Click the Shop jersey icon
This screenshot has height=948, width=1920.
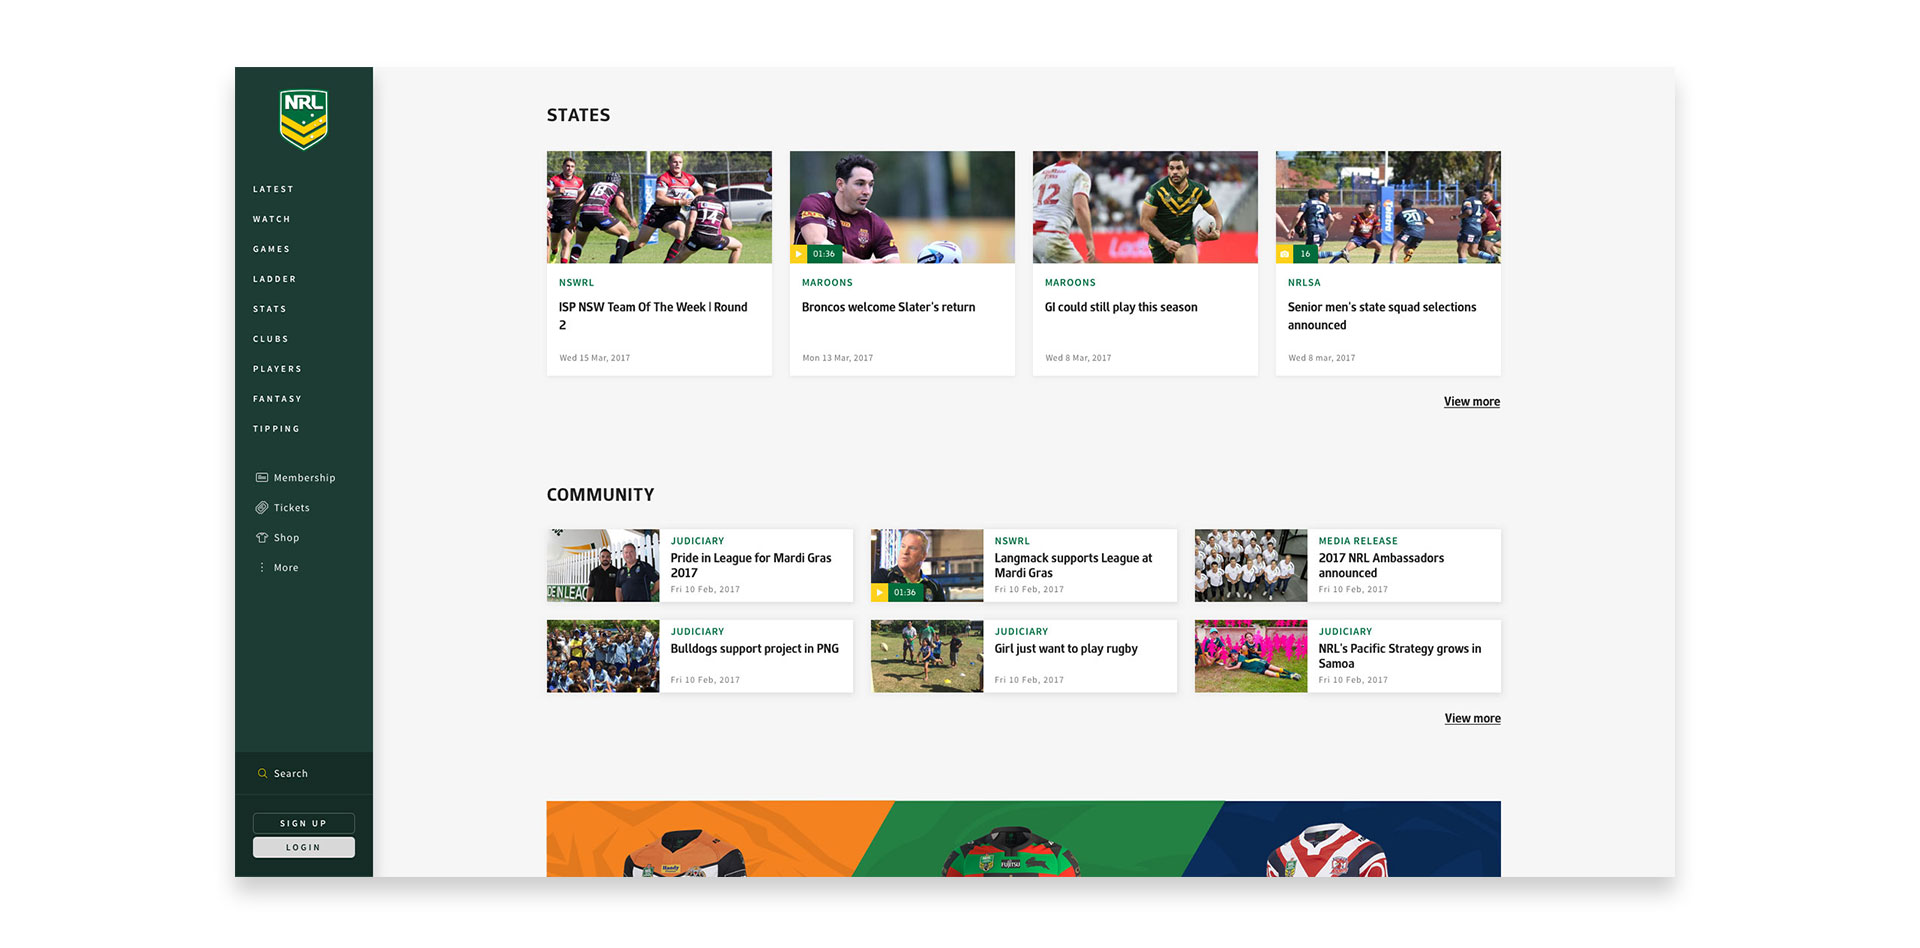tap(262, 538)
